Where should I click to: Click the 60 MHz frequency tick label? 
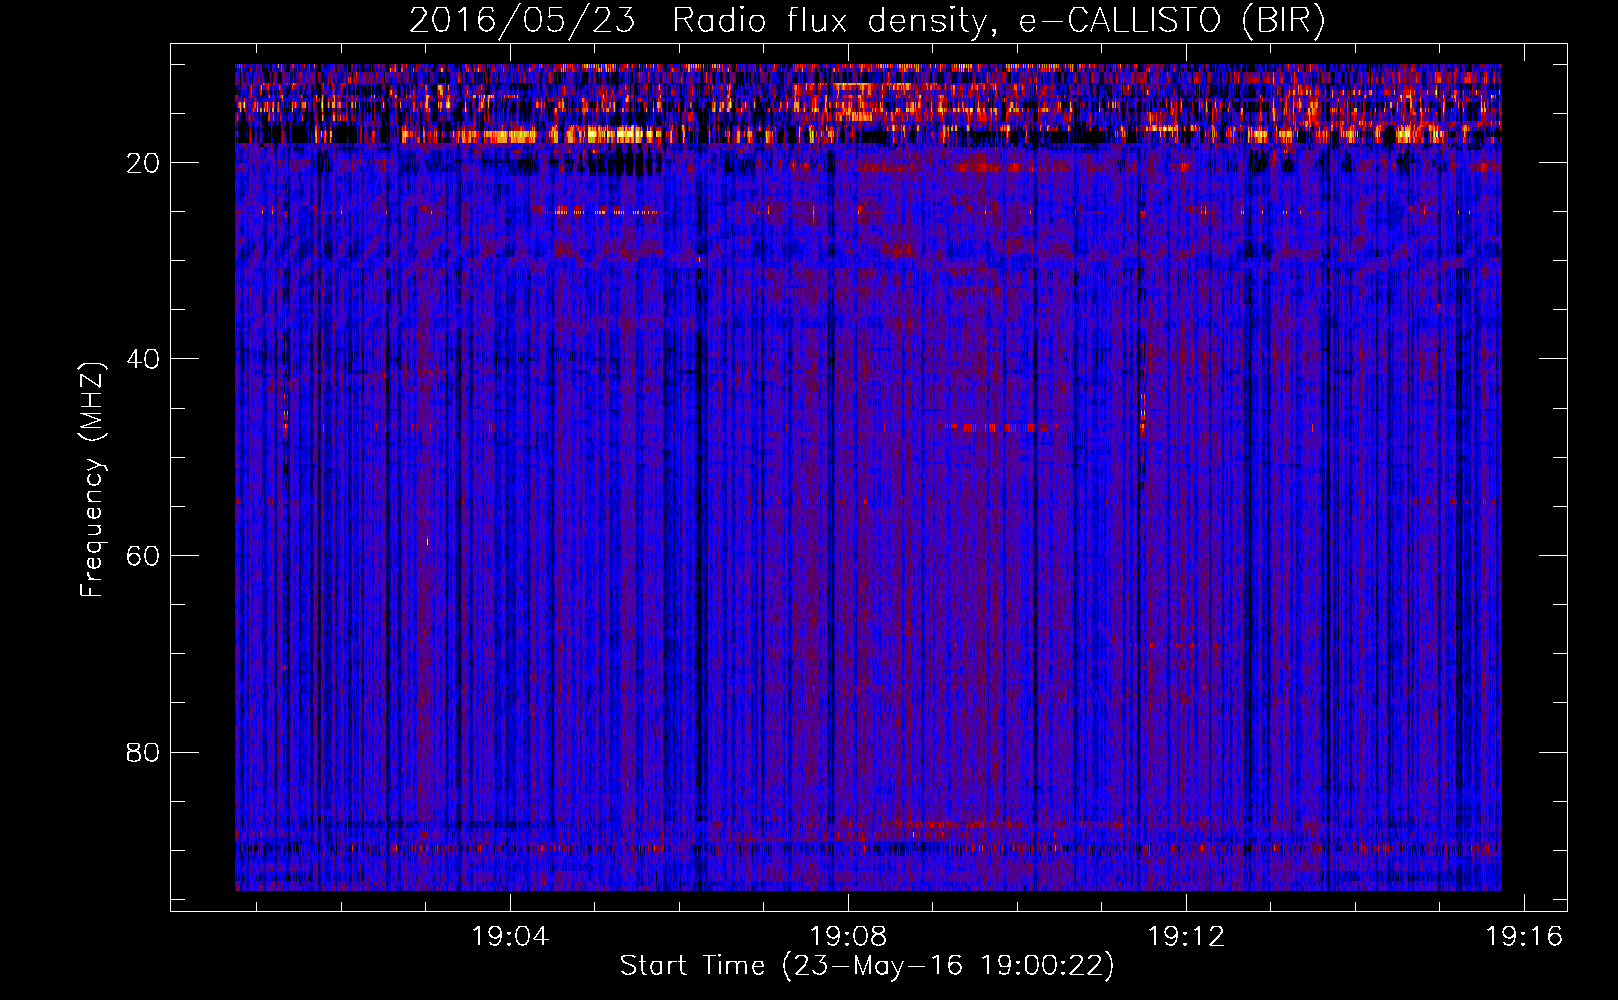(x=143, y=556)
